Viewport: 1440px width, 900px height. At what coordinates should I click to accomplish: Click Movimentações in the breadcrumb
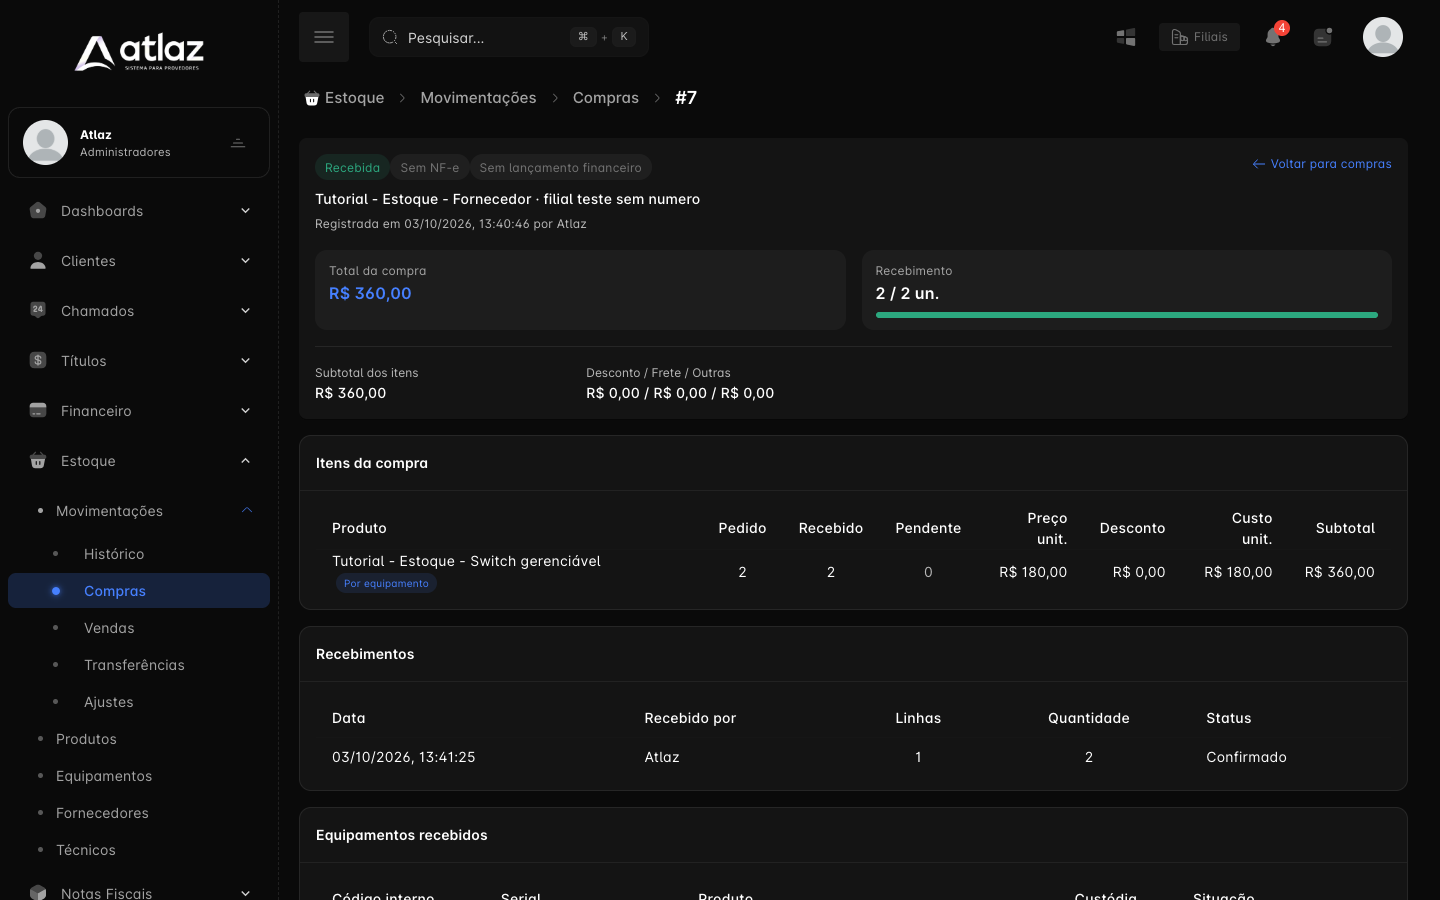click(478, 98)
